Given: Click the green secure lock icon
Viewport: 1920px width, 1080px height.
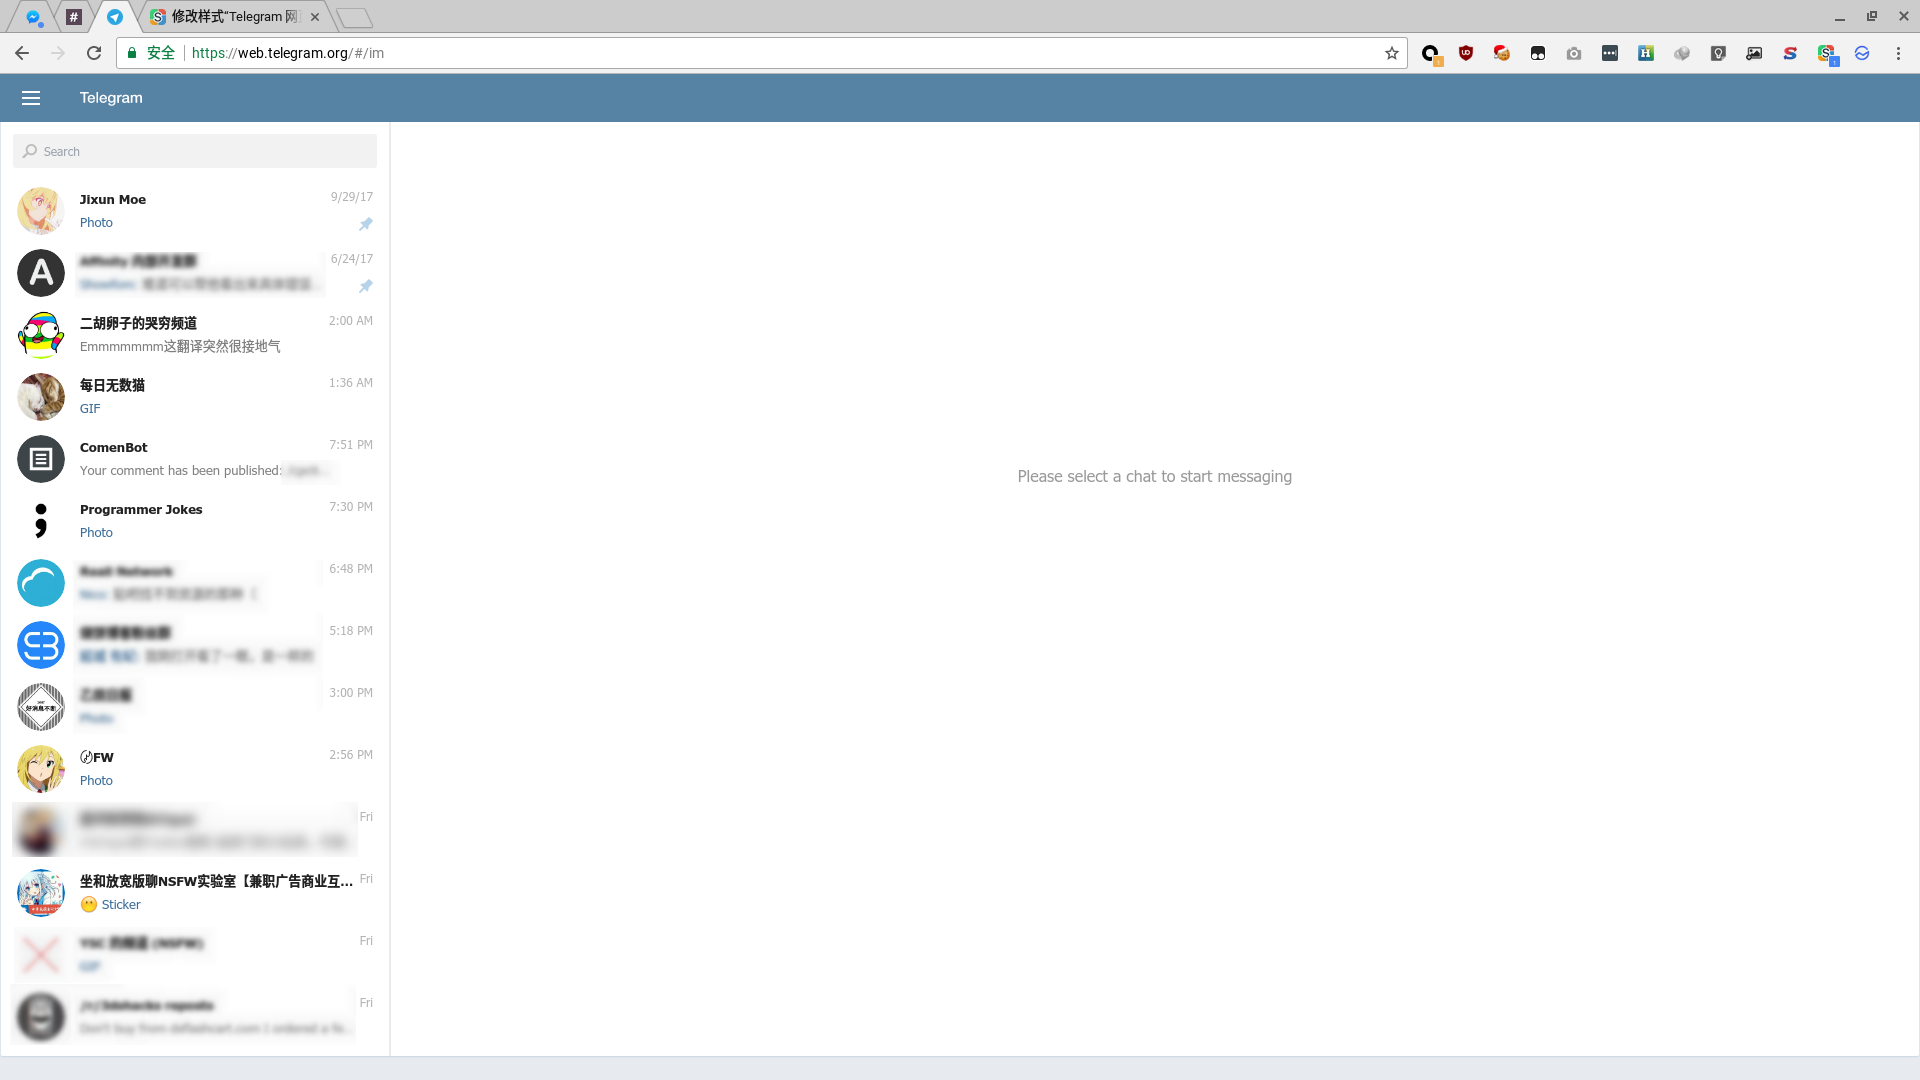Looking at the screenshot, I should pyautogui.click(x=132, y=53).
